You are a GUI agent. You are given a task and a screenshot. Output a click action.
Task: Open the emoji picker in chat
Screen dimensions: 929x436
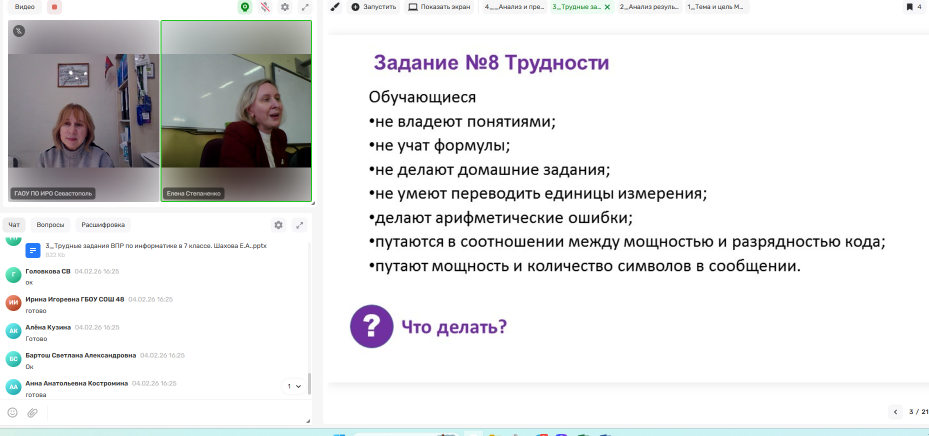13,412
